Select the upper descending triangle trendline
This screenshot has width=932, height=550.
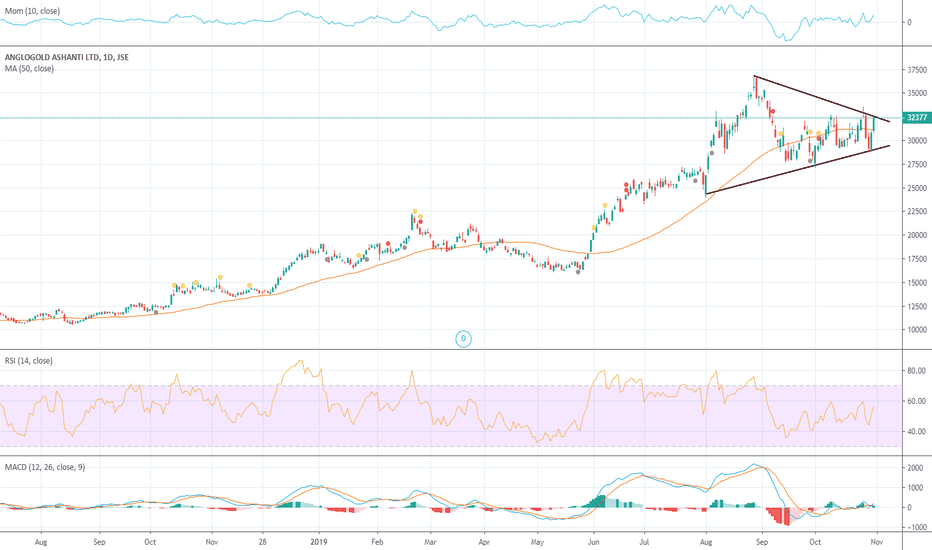point(821,99)
